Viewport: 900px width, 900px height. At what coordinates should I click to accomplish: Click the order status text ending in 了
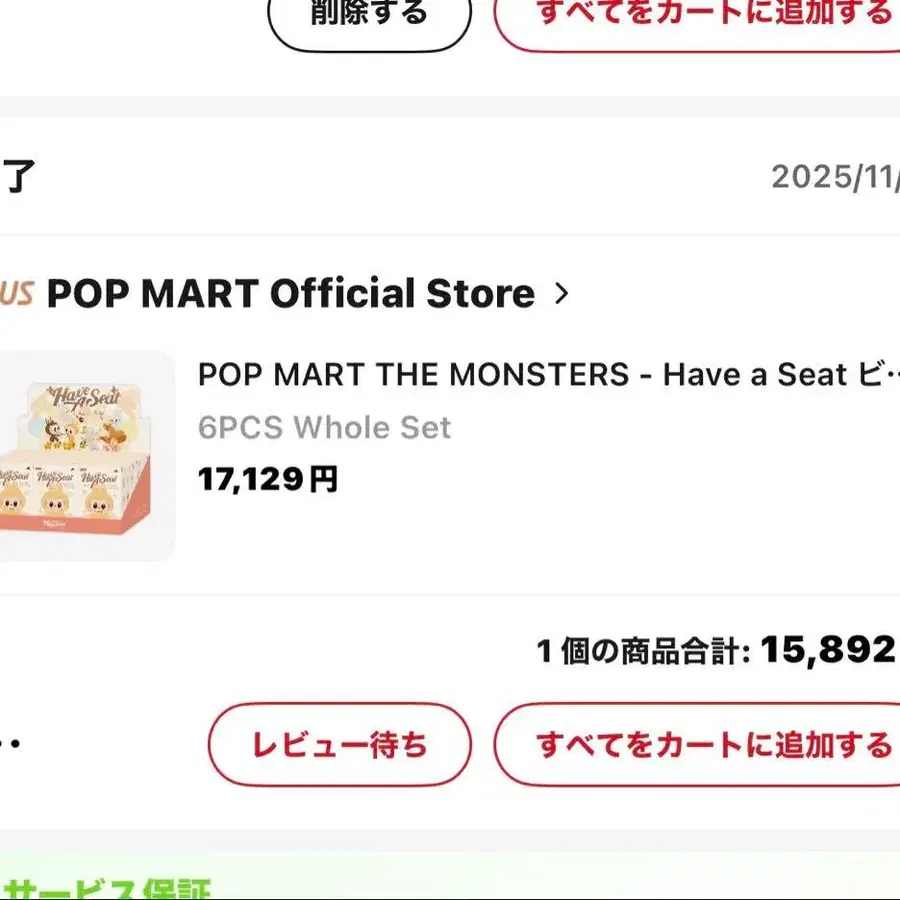click(17, 177)
